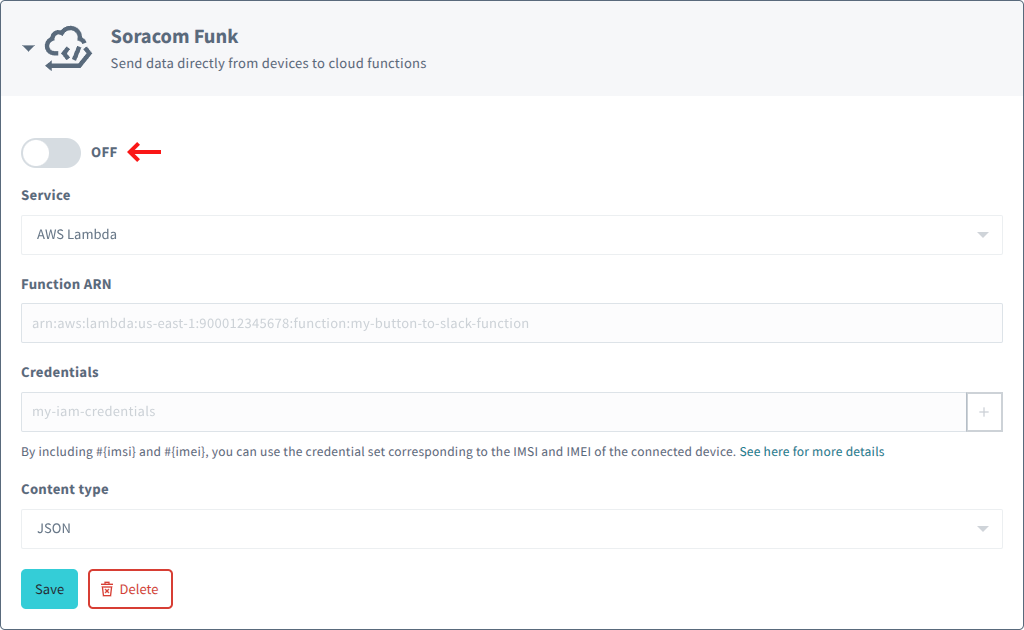1024x630 pixels.
Task: Click the OFF label next to the switch
Action: pos(103,152)
